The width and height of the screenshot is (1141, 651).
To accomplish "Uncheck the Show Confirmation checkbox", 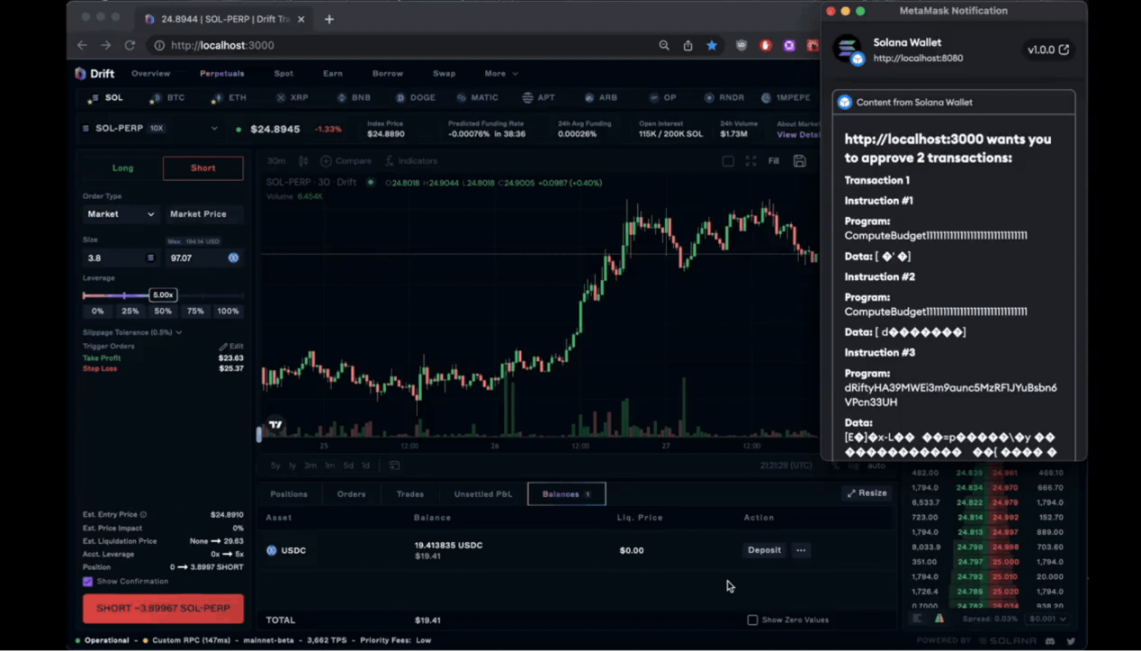I will [x=88, y=581].
